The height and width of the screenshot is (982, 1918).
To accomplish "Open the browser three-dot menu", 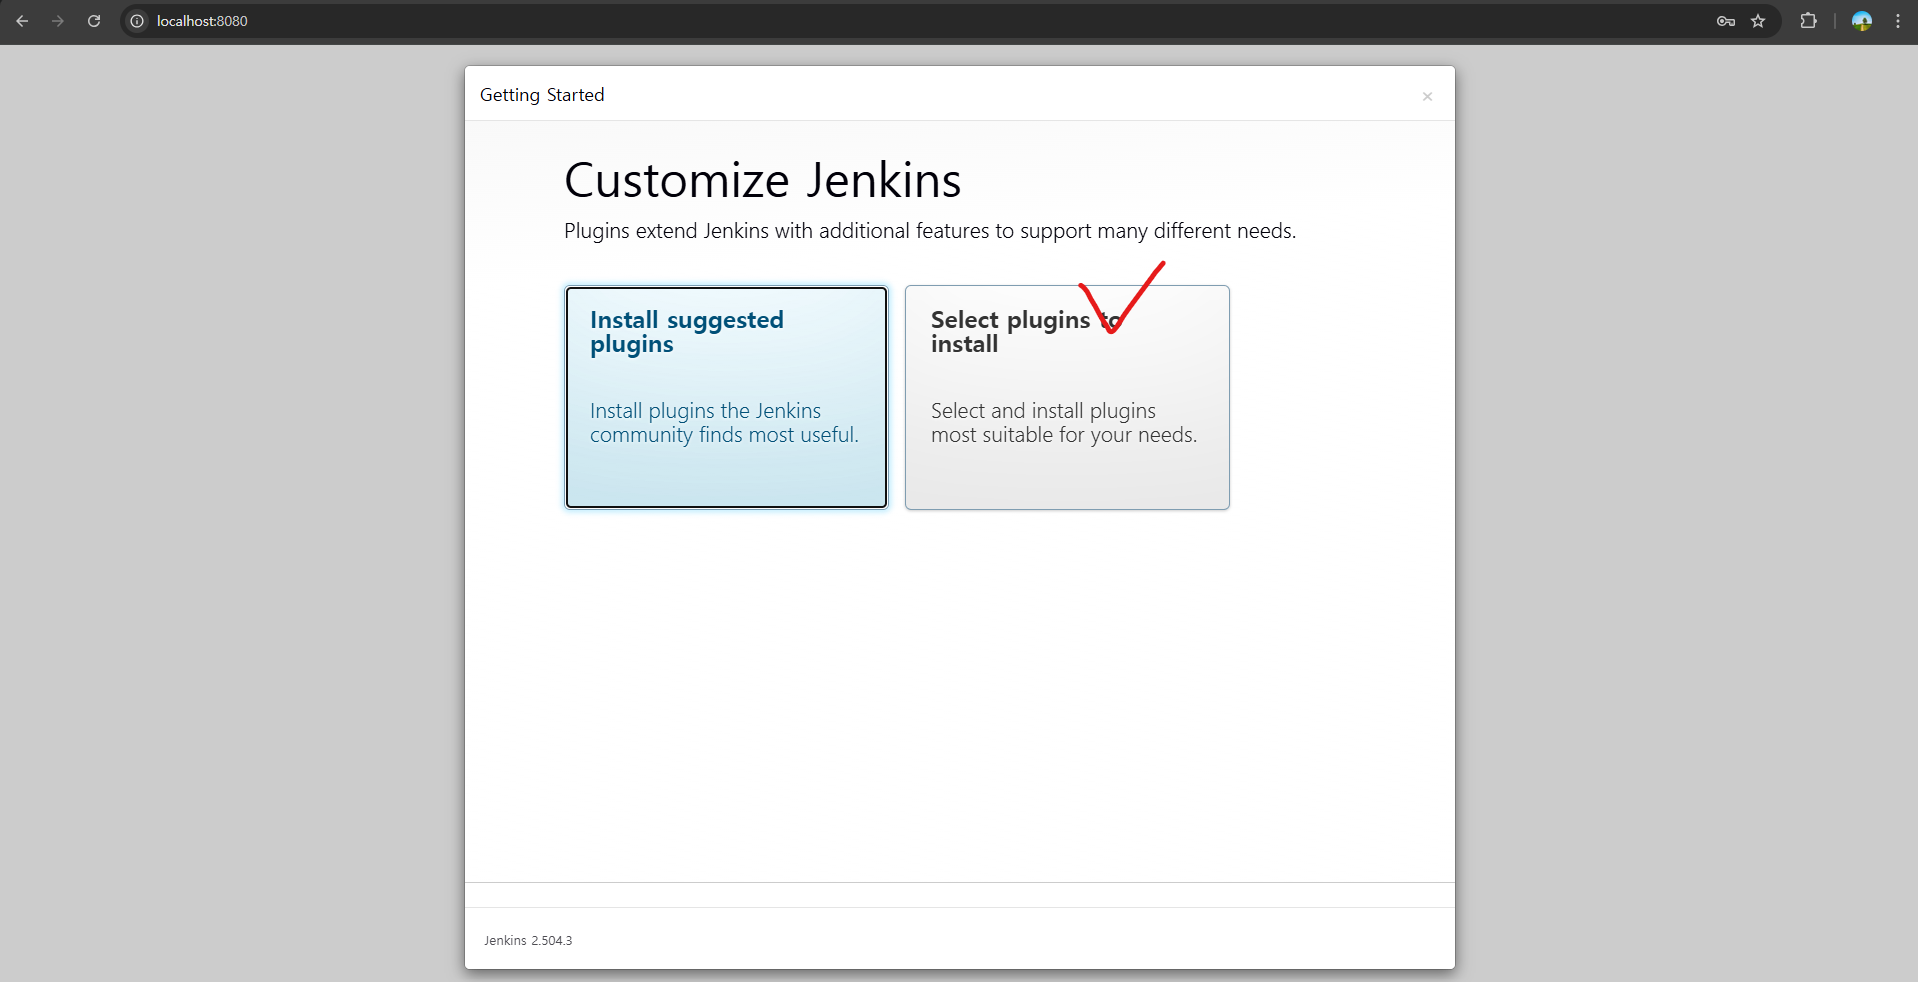I will pyautogui.click(x=1898, y=21).
